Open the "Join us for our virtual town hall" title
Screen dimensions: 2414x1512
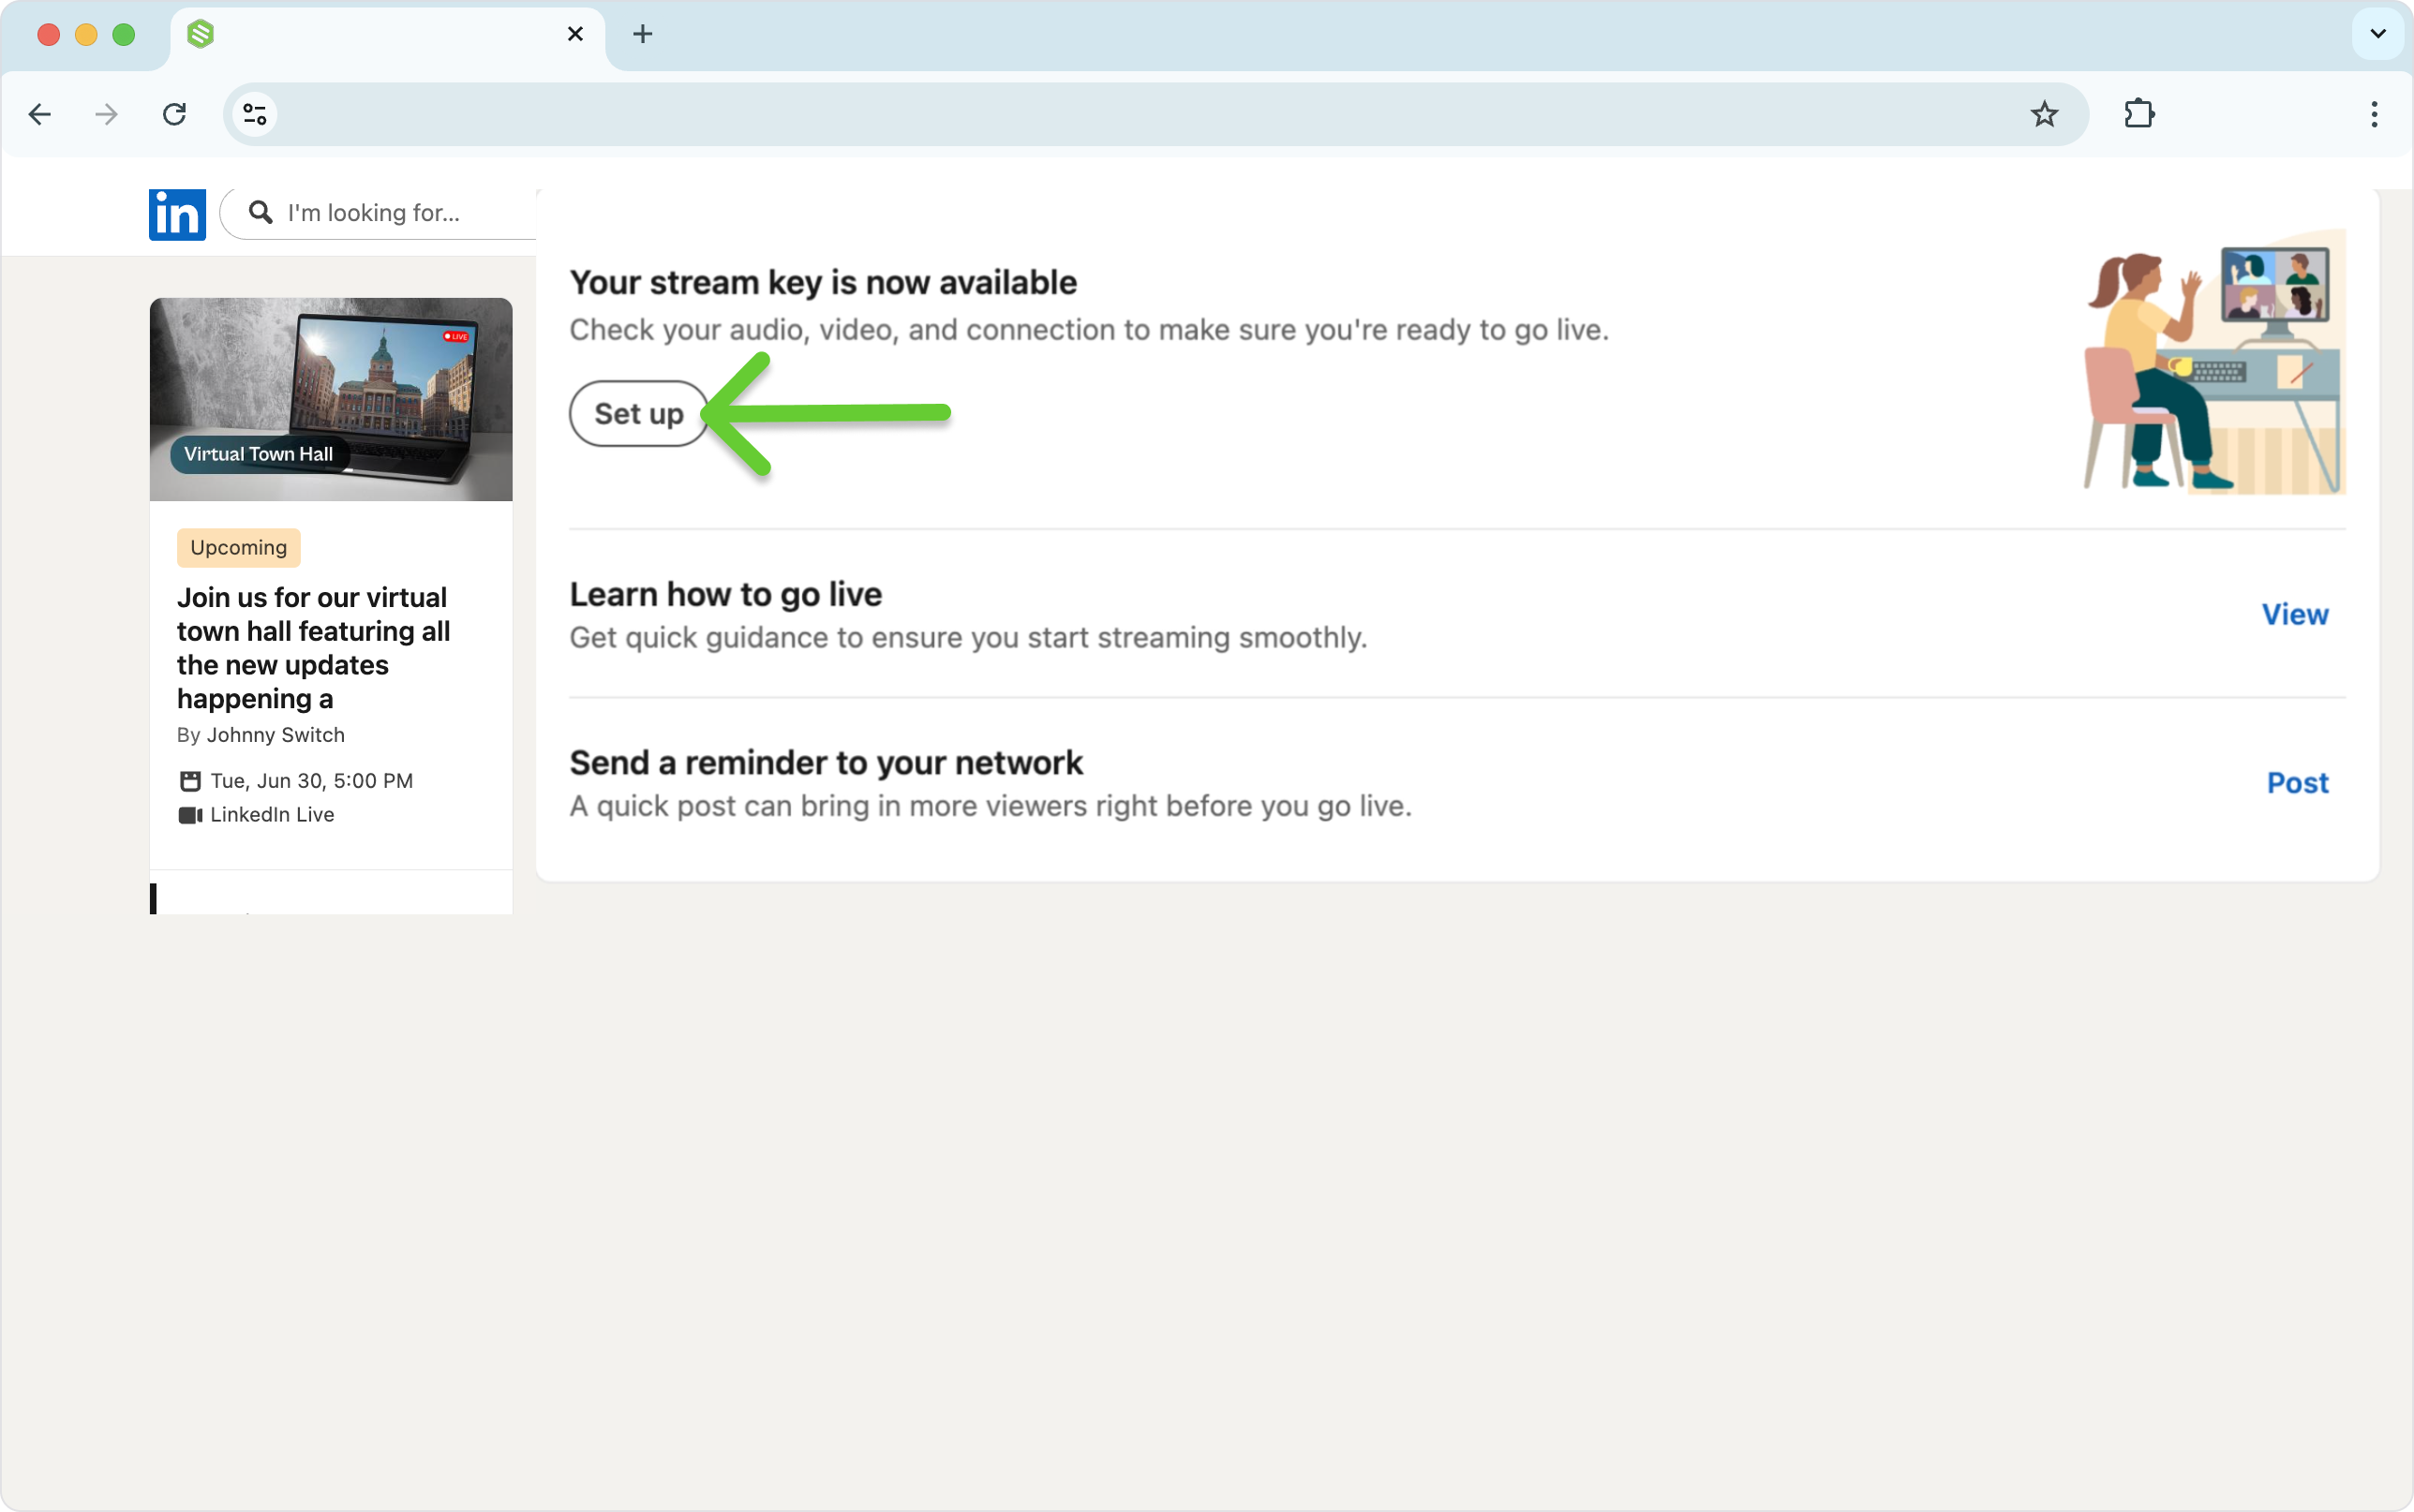313,647
